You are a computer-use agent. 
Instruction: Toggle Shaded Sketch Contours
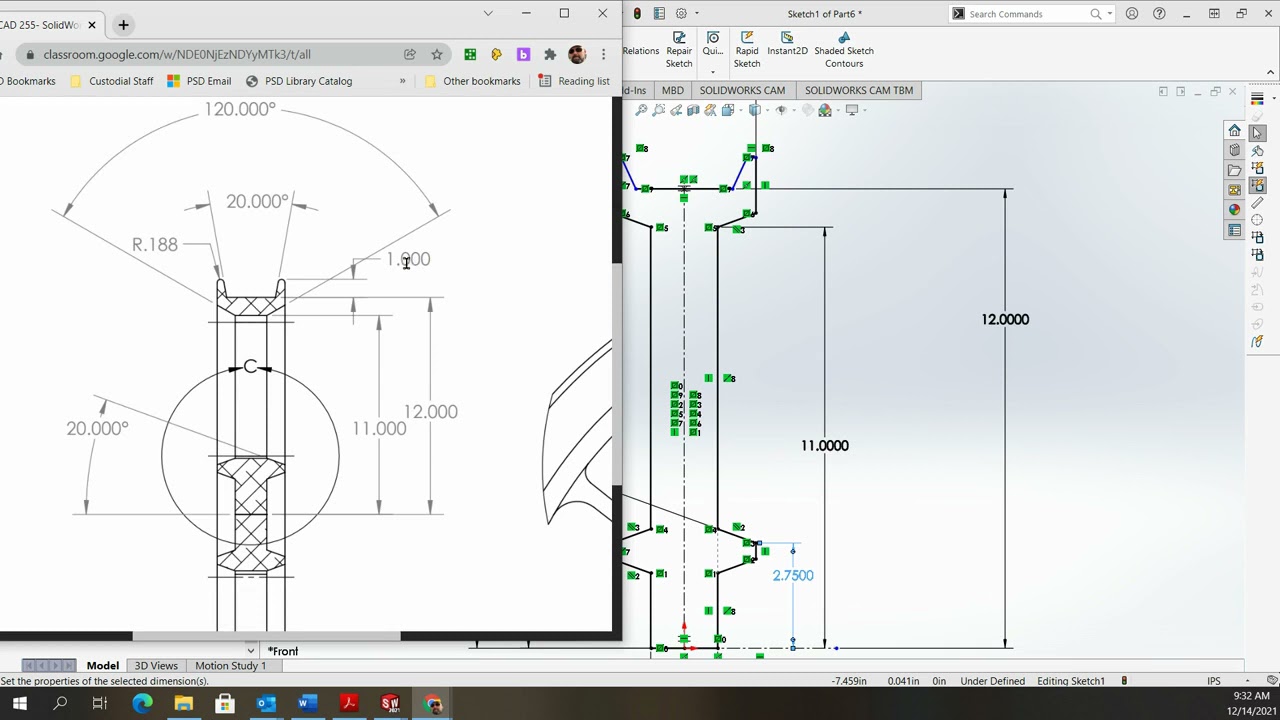[844, 50]
